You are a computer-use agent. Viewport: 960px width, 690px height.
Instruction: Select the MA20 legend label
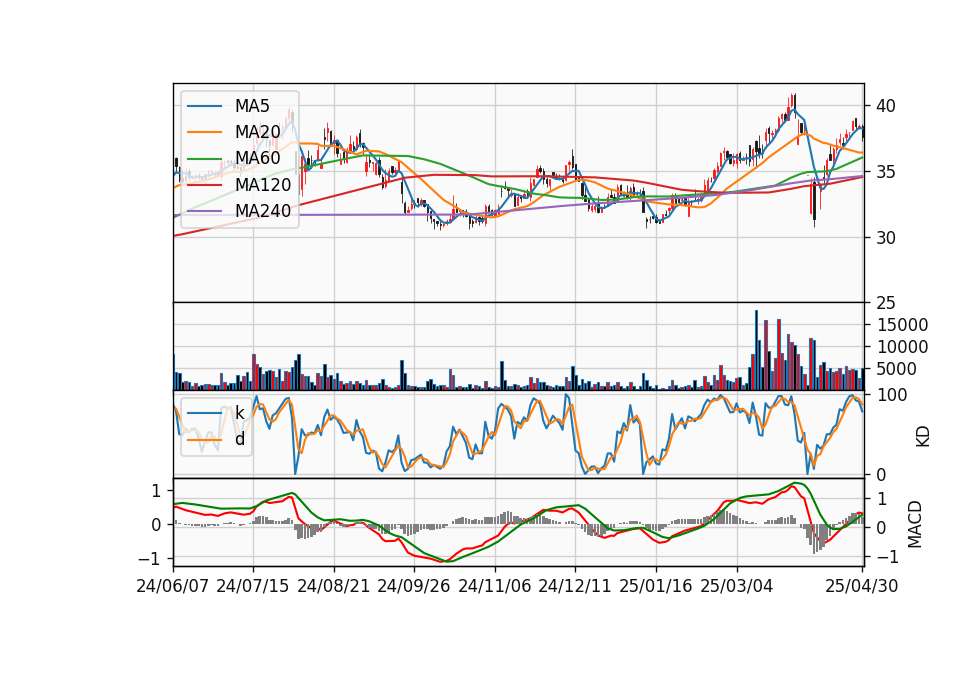(x=257, y=132)
